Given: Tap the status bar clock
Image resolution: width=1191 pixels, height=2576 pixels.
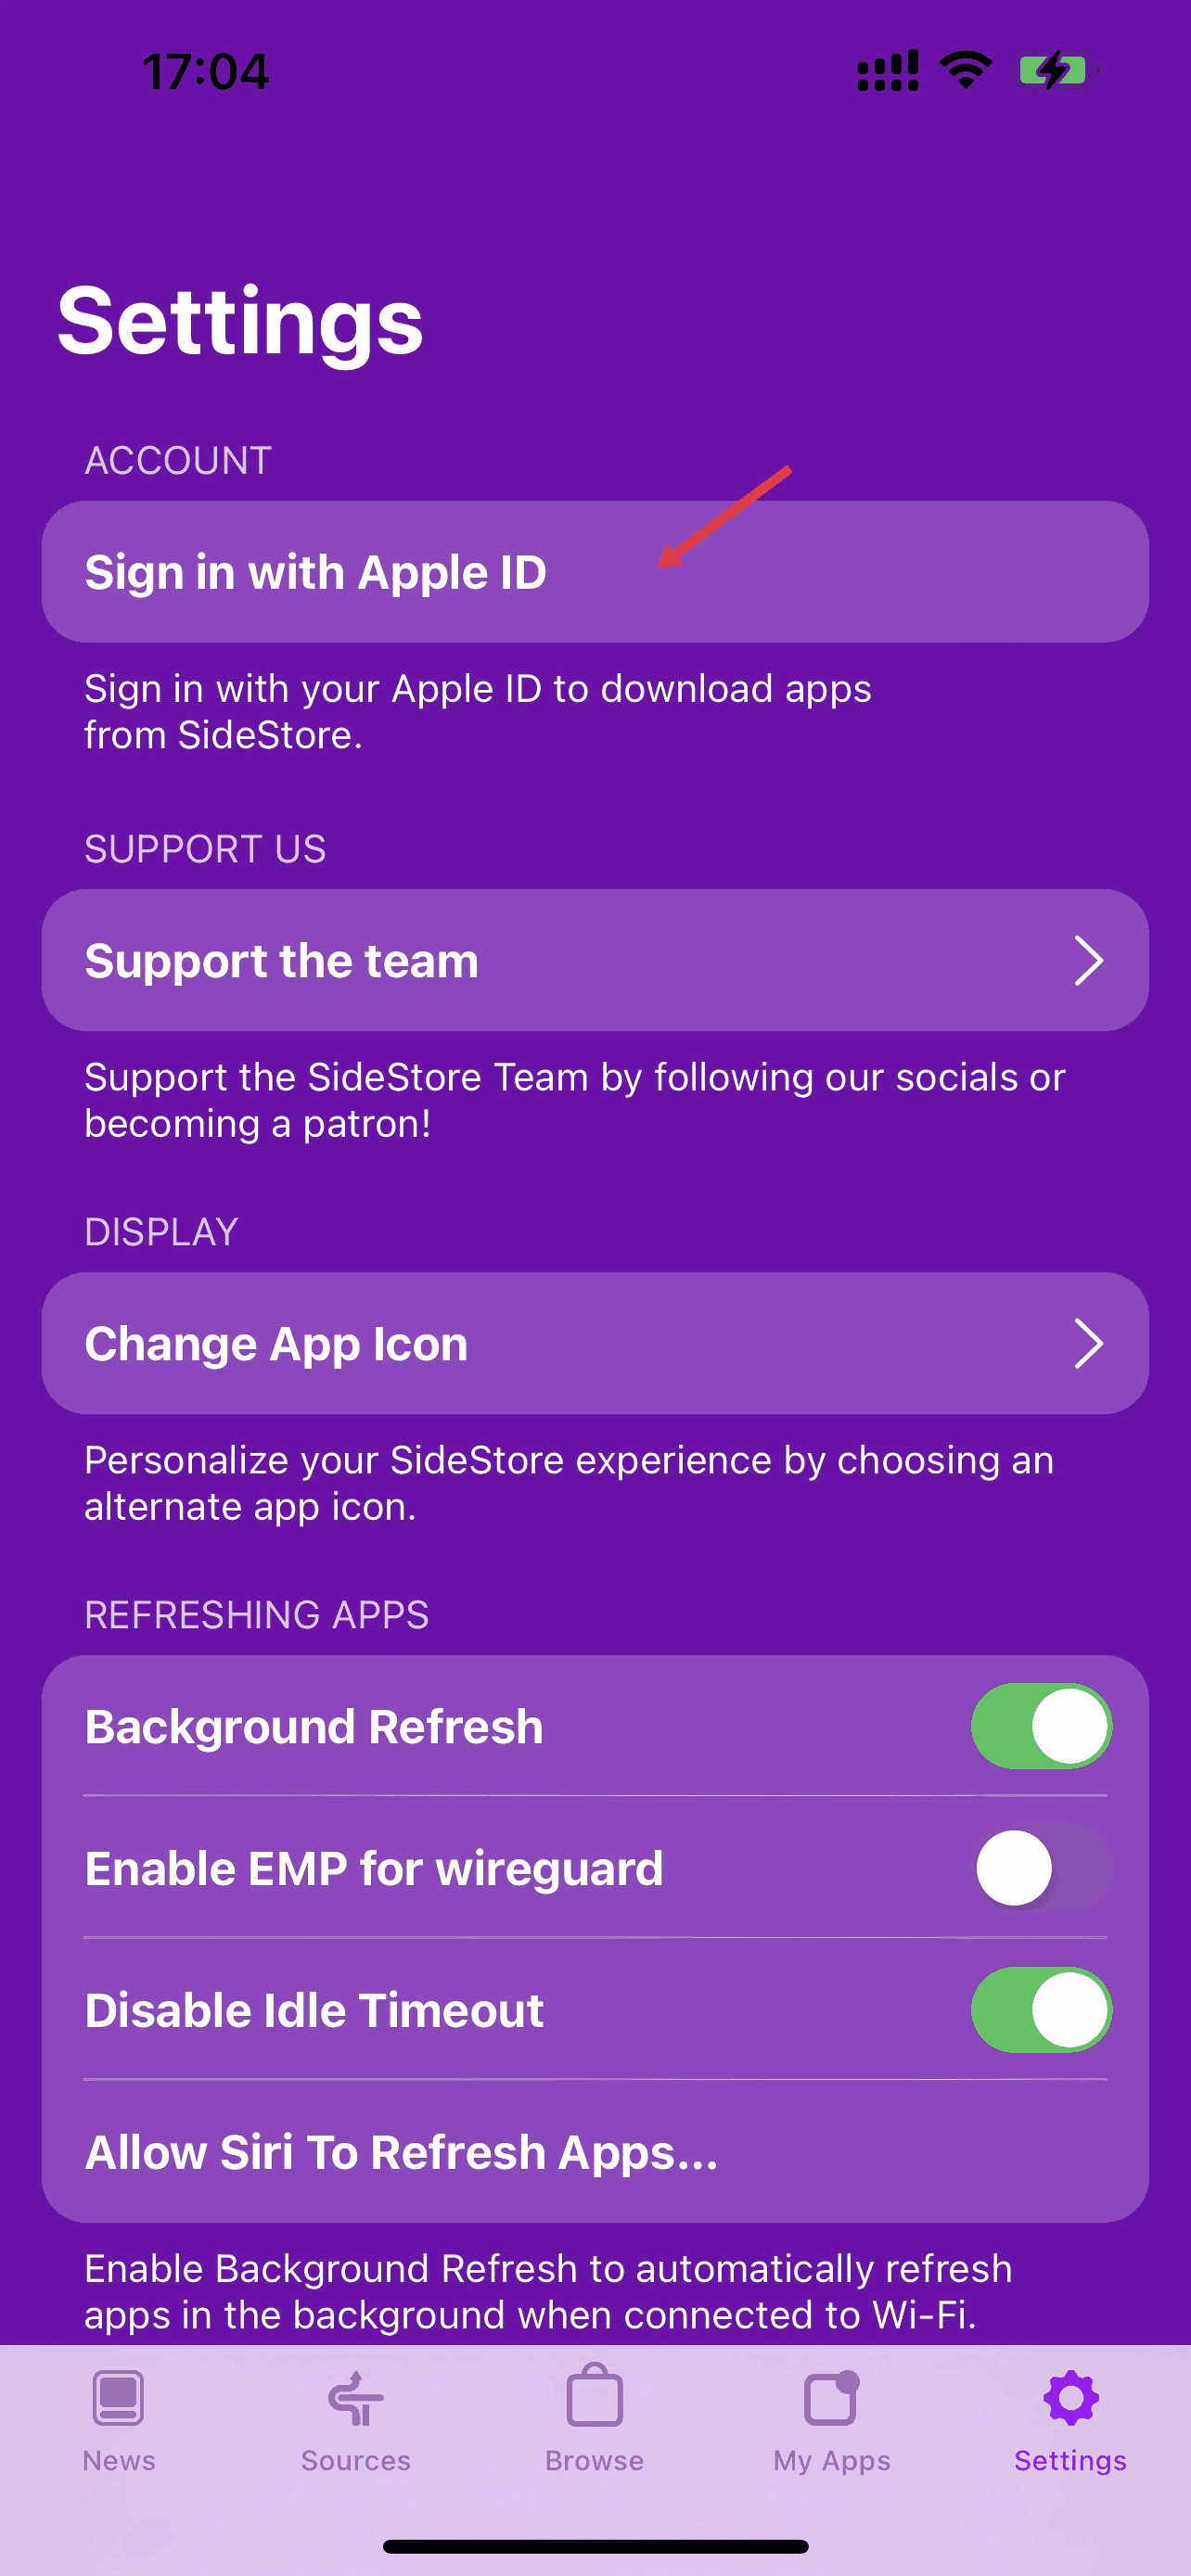Looking at the screenshot, I should click(206, 72).
